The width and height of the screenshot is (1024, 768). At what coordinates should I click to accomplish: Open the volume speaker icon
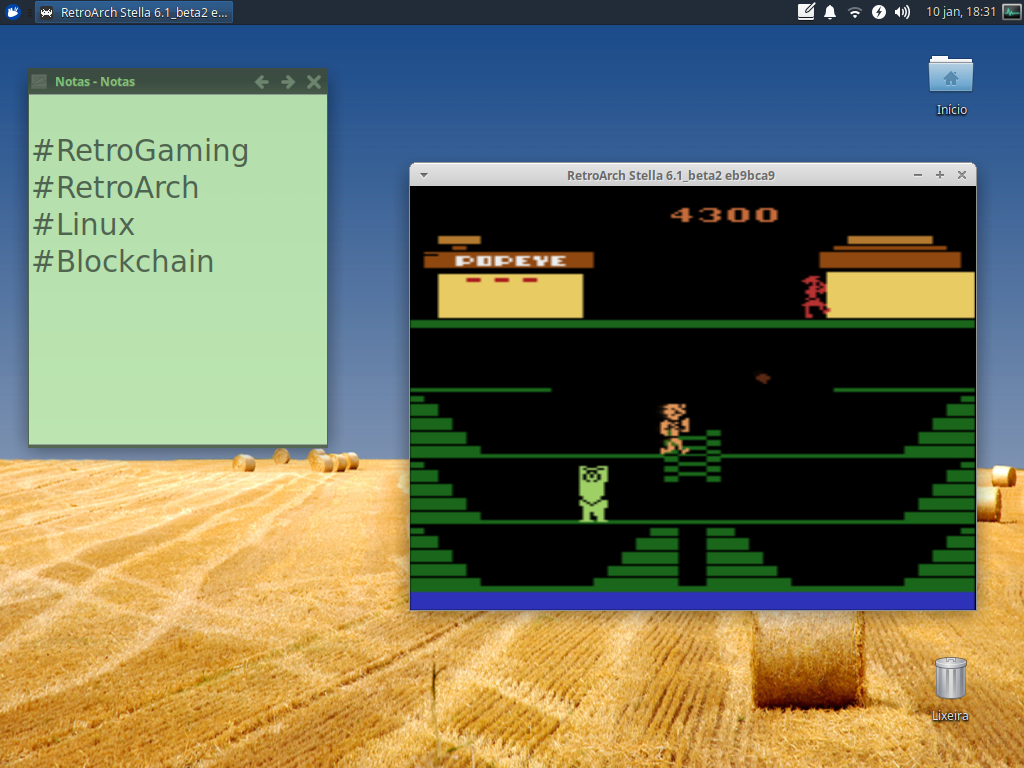pyautogui.click(x=902, y=12)
